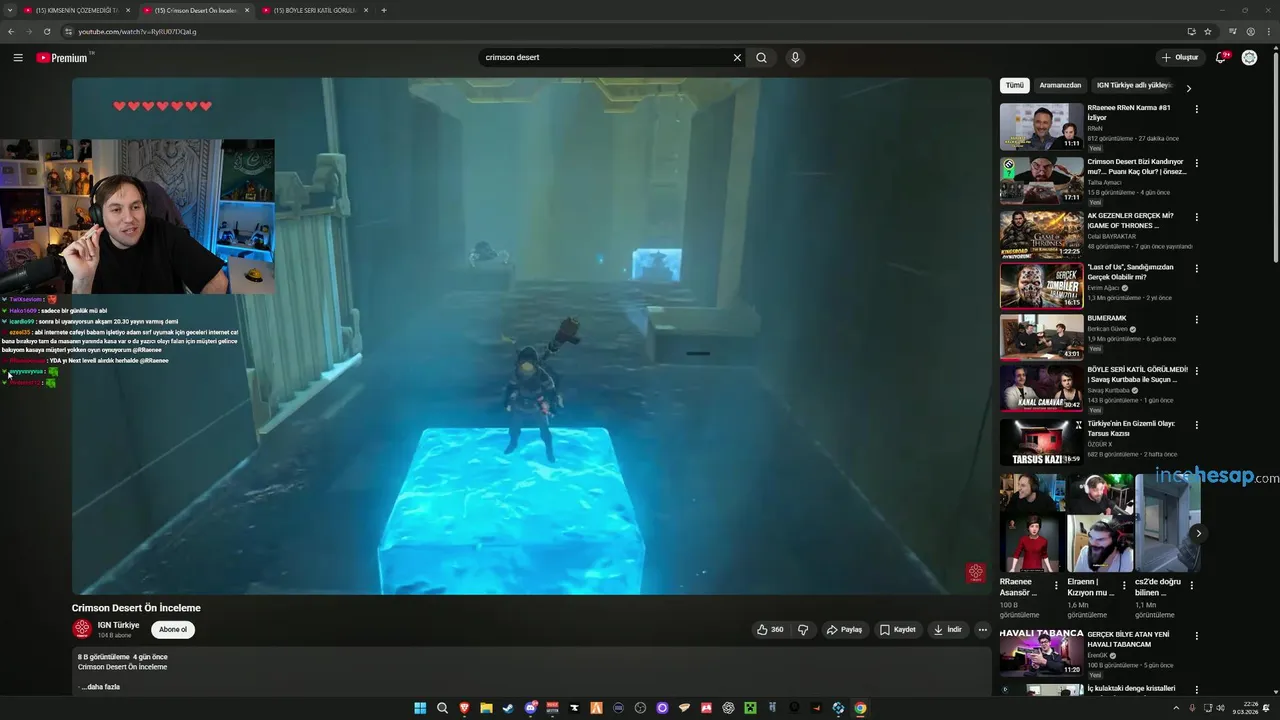Expand description with '...daha fazla'

(100, 687)
